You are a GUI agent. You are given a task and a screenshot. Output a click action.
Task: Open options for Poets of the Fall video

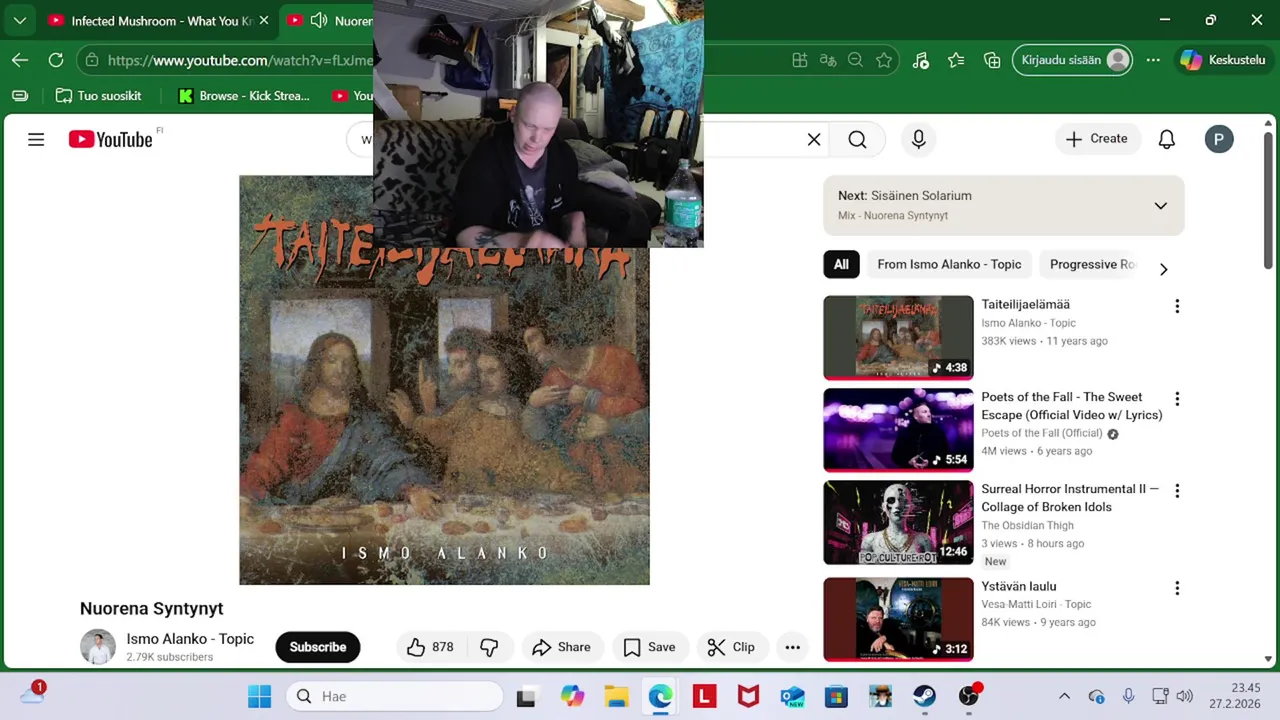1177,399
